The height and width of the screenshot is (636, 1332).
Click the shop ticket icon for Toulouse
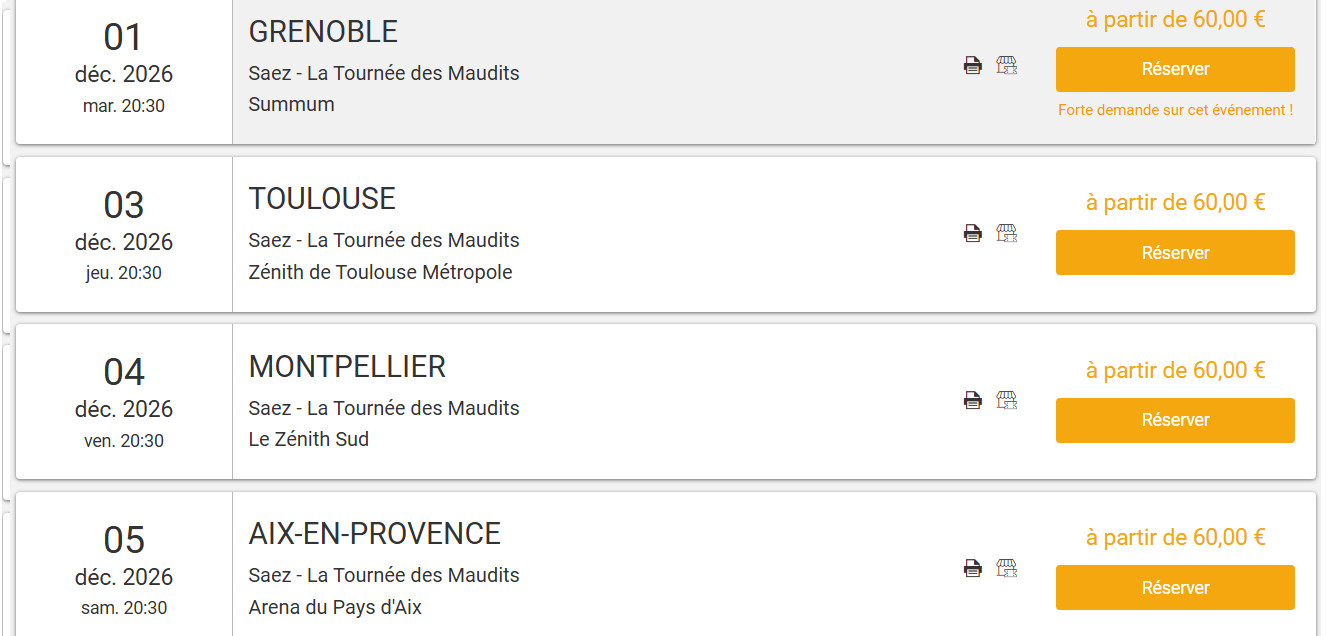click(1006, 233)
